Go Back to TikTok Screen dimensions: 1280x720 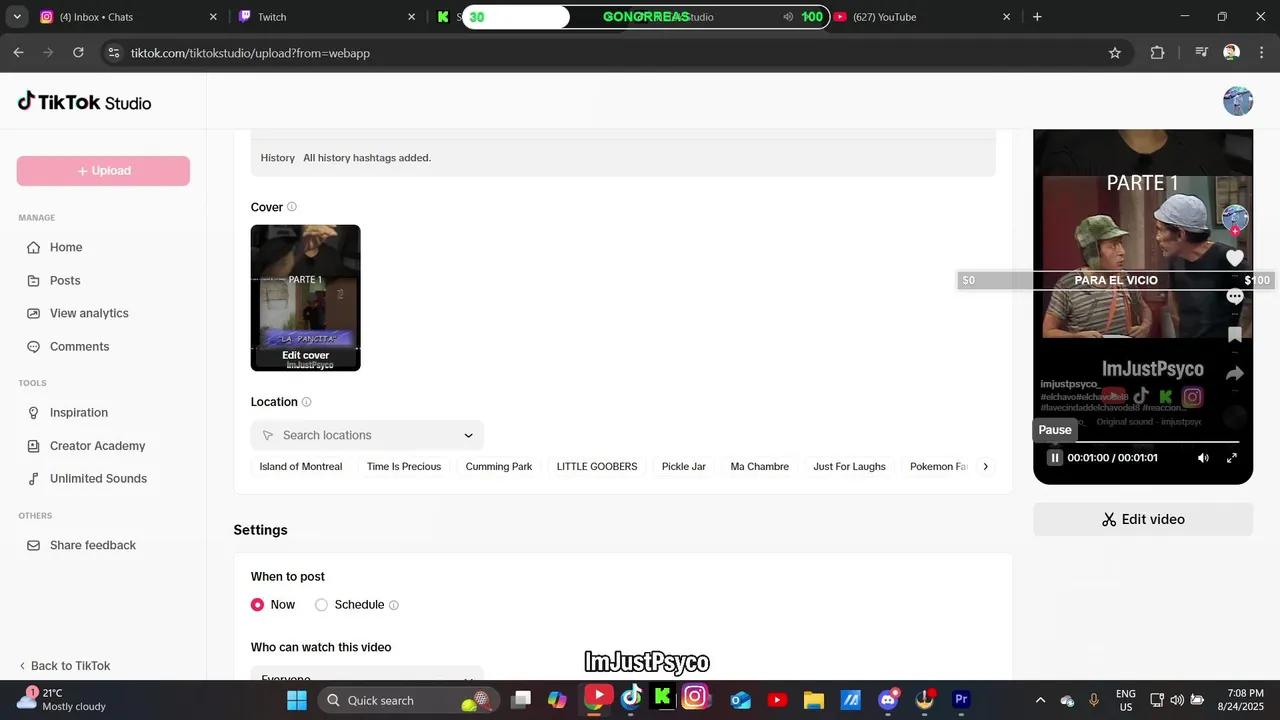(65, 666)
